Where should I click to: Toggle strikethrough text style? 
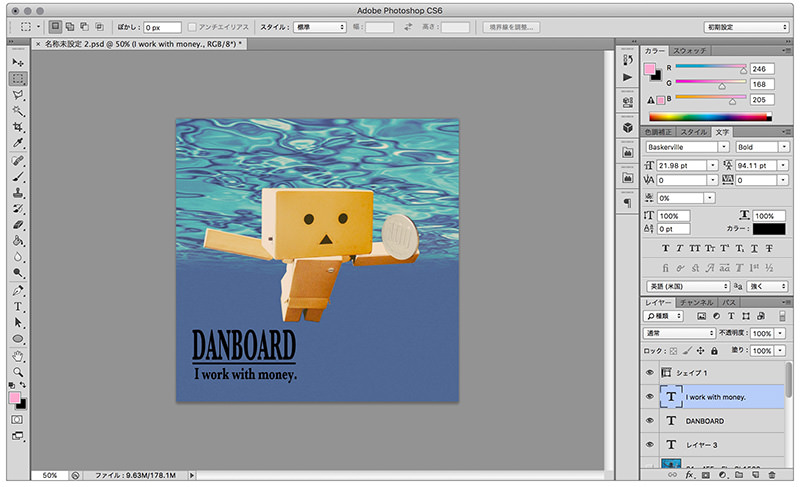pos(769,248)
